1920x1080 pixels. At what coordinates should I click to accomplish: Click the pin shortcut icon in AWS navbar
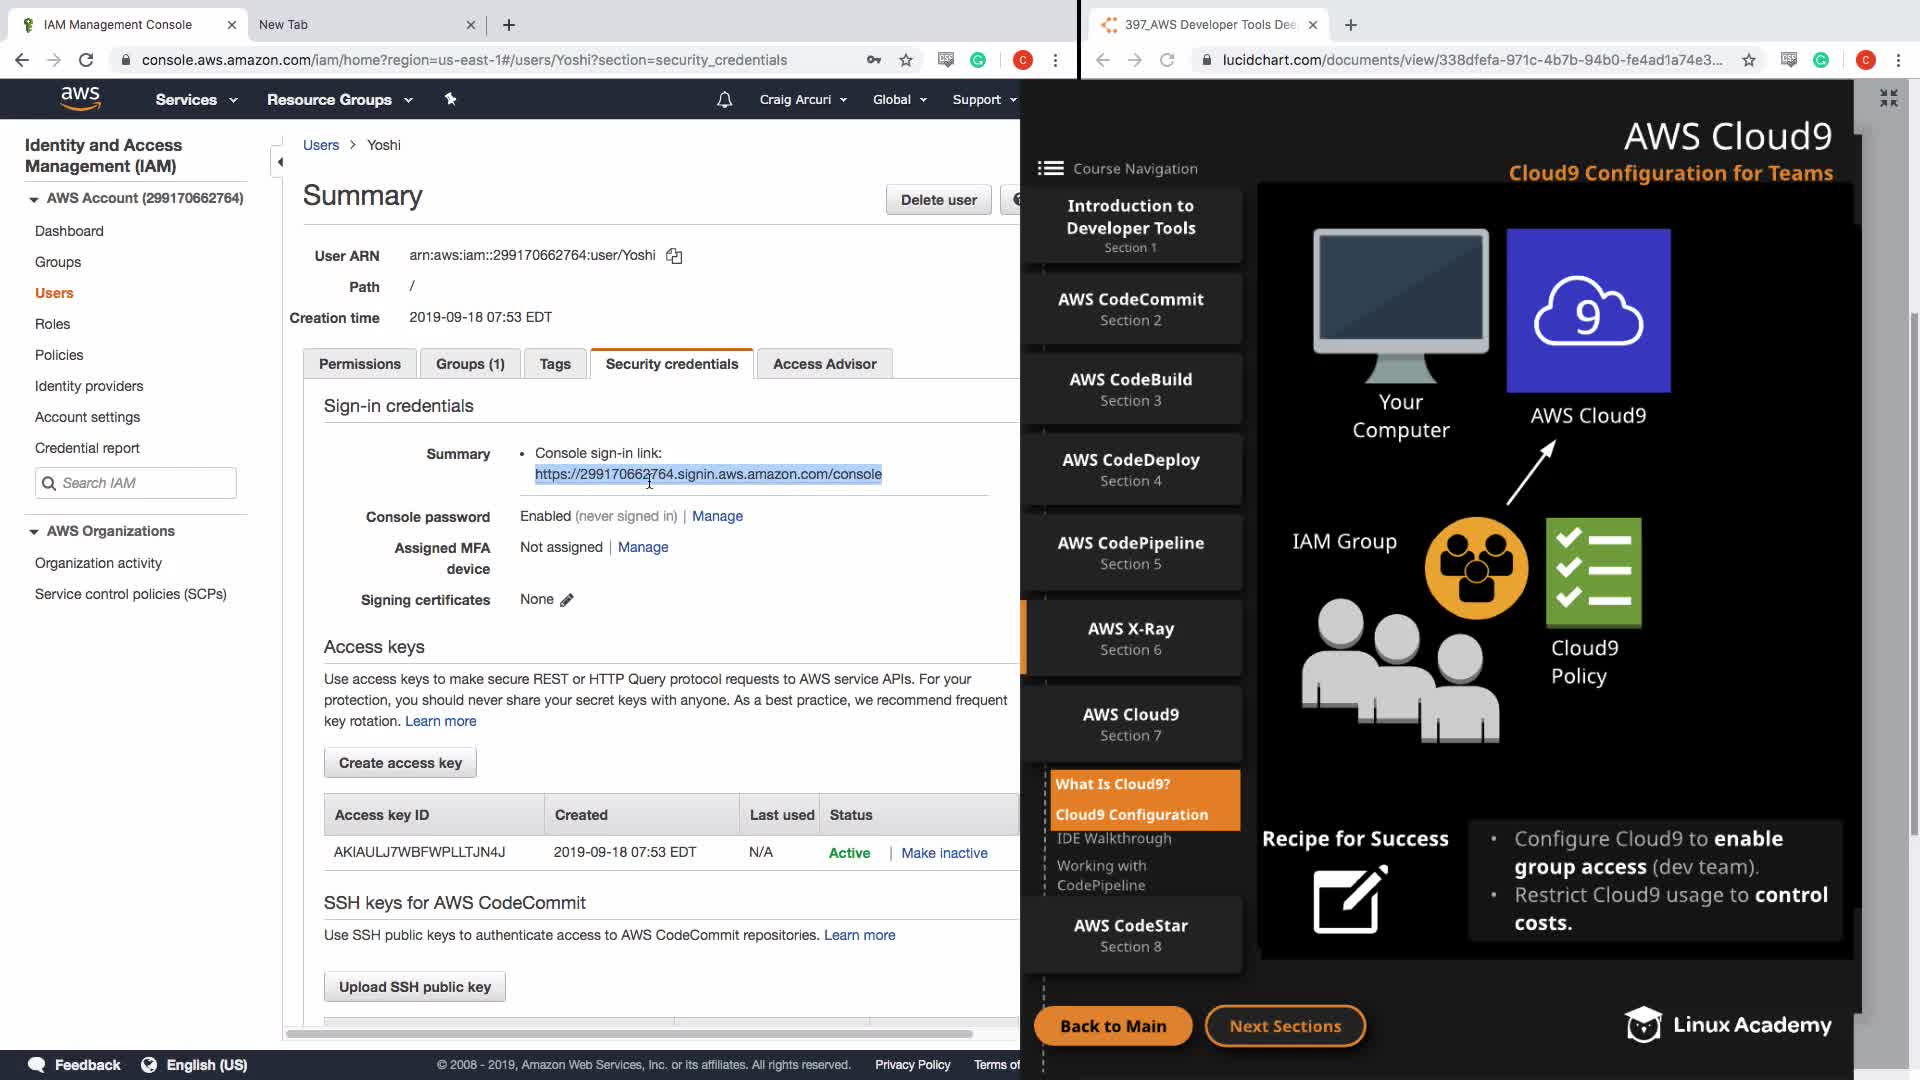pyautogui.click(x=450, y=99)
